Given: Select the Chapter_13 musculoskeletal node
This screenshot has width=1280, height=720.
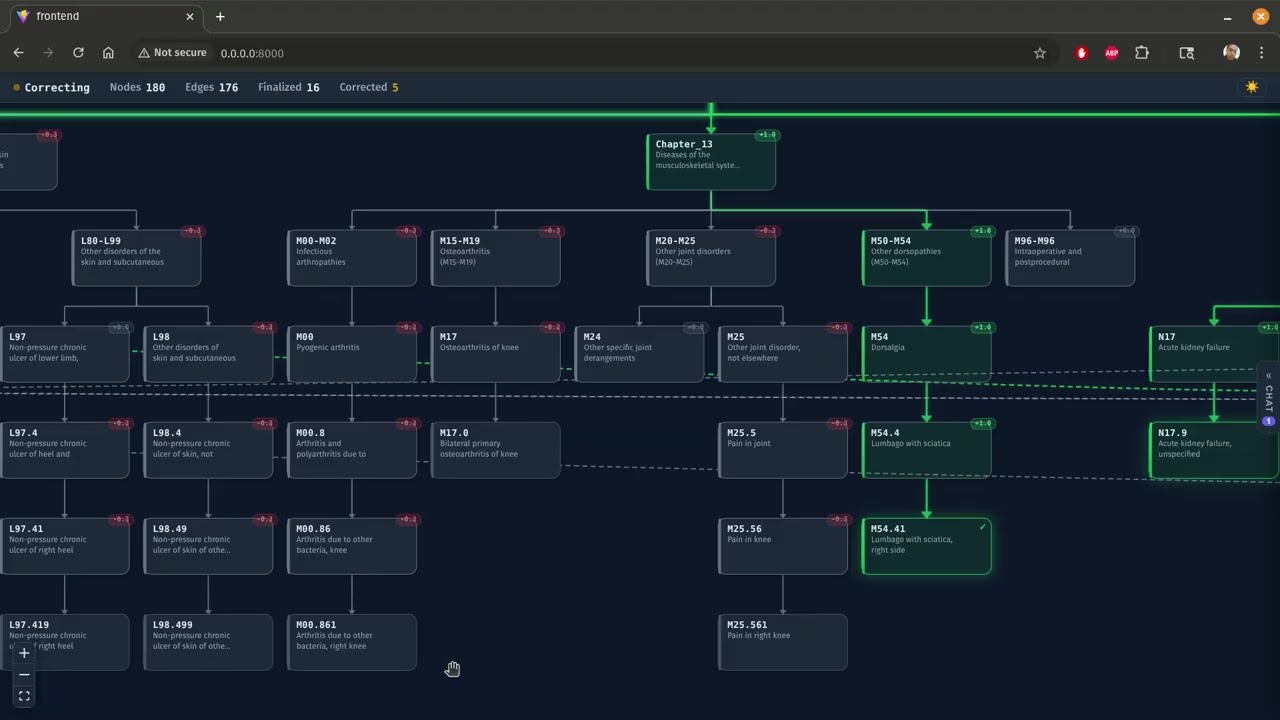Looking at the screenshot, I should coord(711,162).
